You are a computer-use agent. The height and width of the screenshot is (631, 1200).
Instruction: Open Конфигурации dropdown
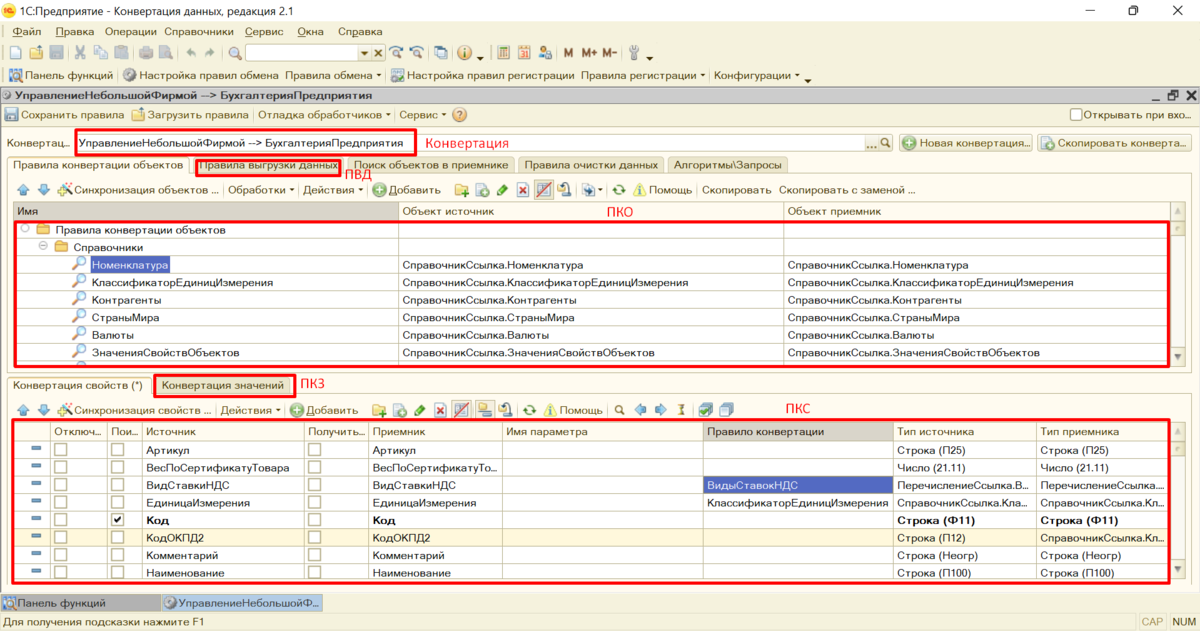(756, 75)
